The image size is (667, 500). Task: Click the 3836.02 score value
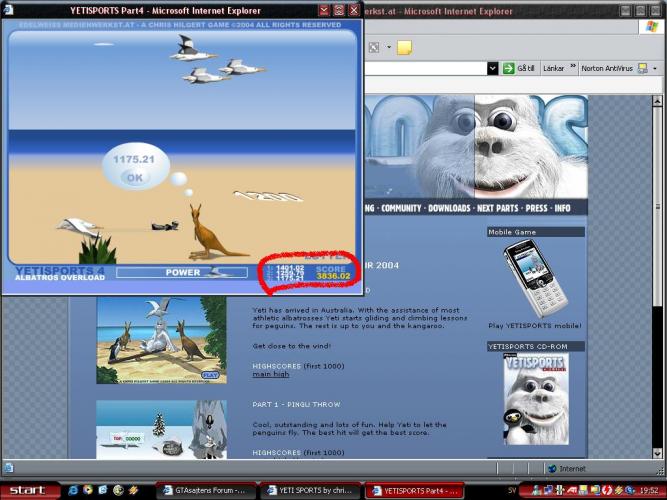333,276
